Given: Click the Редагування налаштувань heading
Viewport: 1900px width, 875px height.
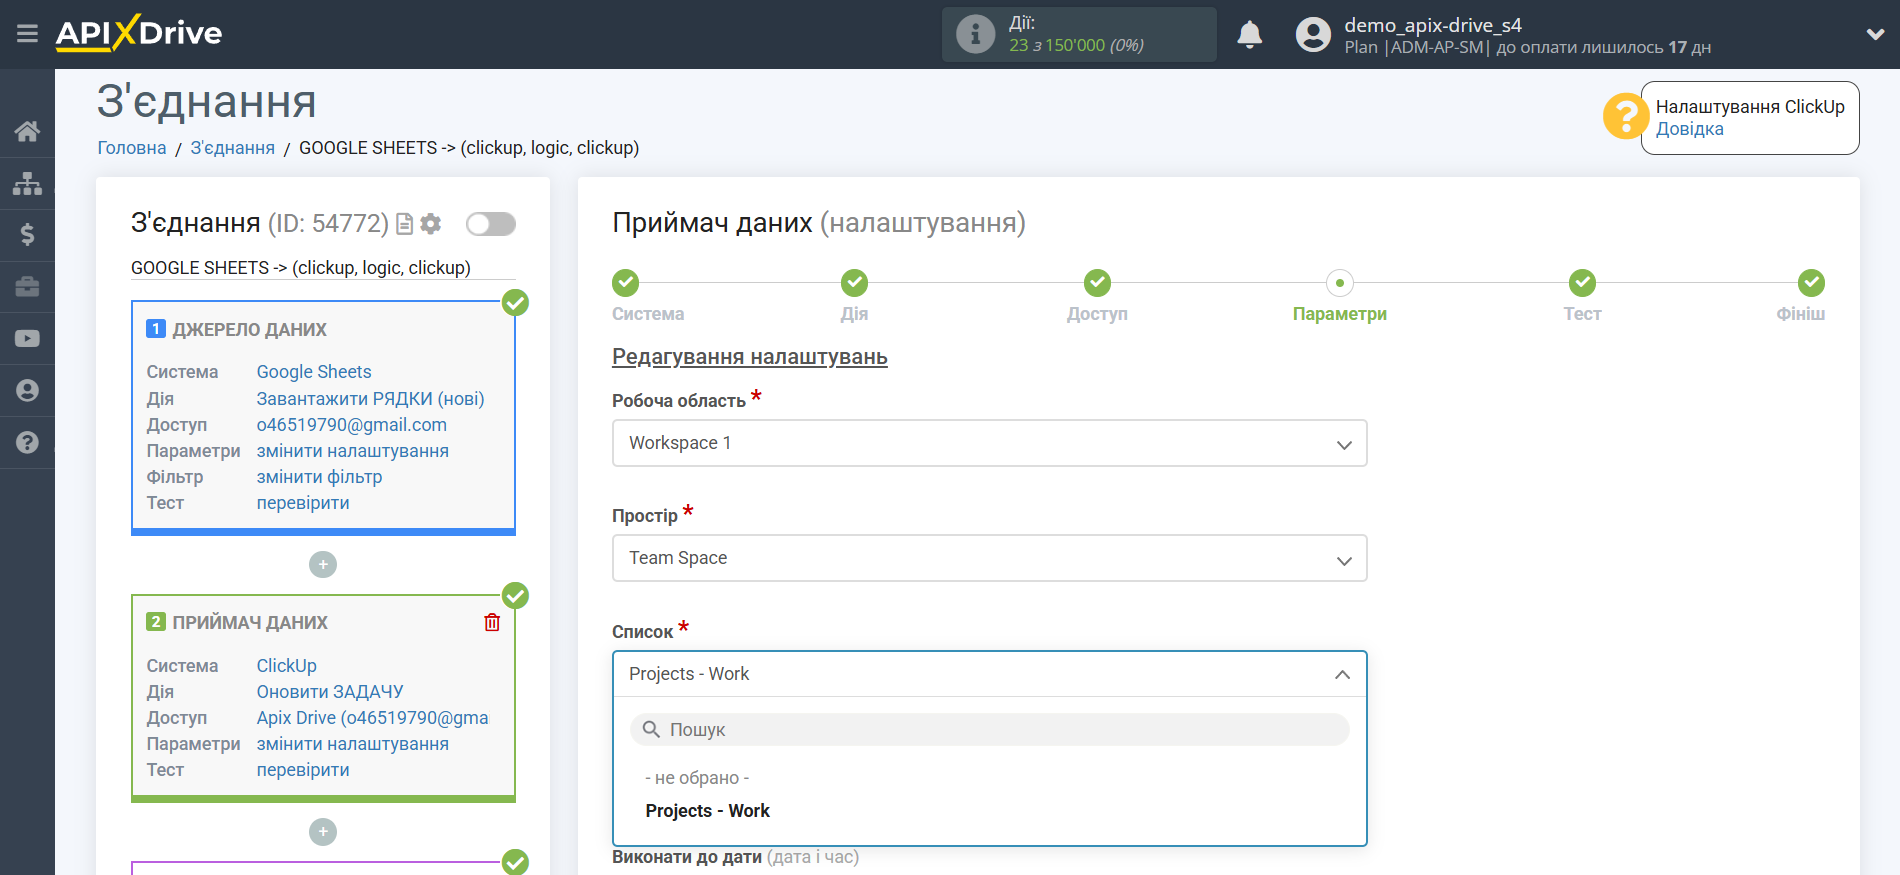Looking at the screenshot, I should (x=750, y=357).
